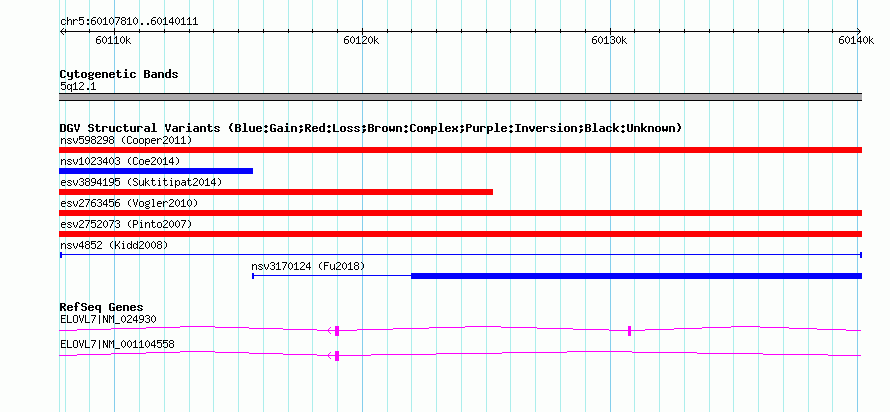The width and height of the screenshot is (890, 412).
Task: Click the 60130k ruler tick label
Action: click(x=609, y=40)
